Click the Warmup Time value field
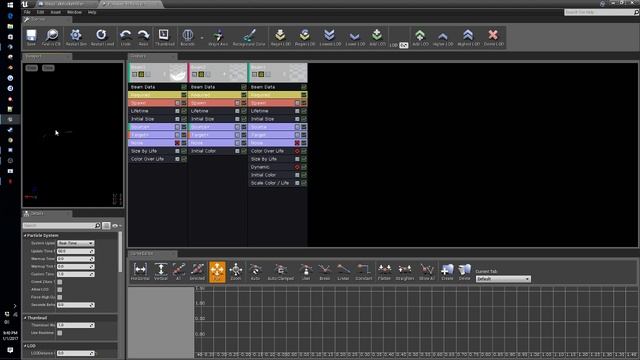This screenshot has width=640, height=360. 76,259
